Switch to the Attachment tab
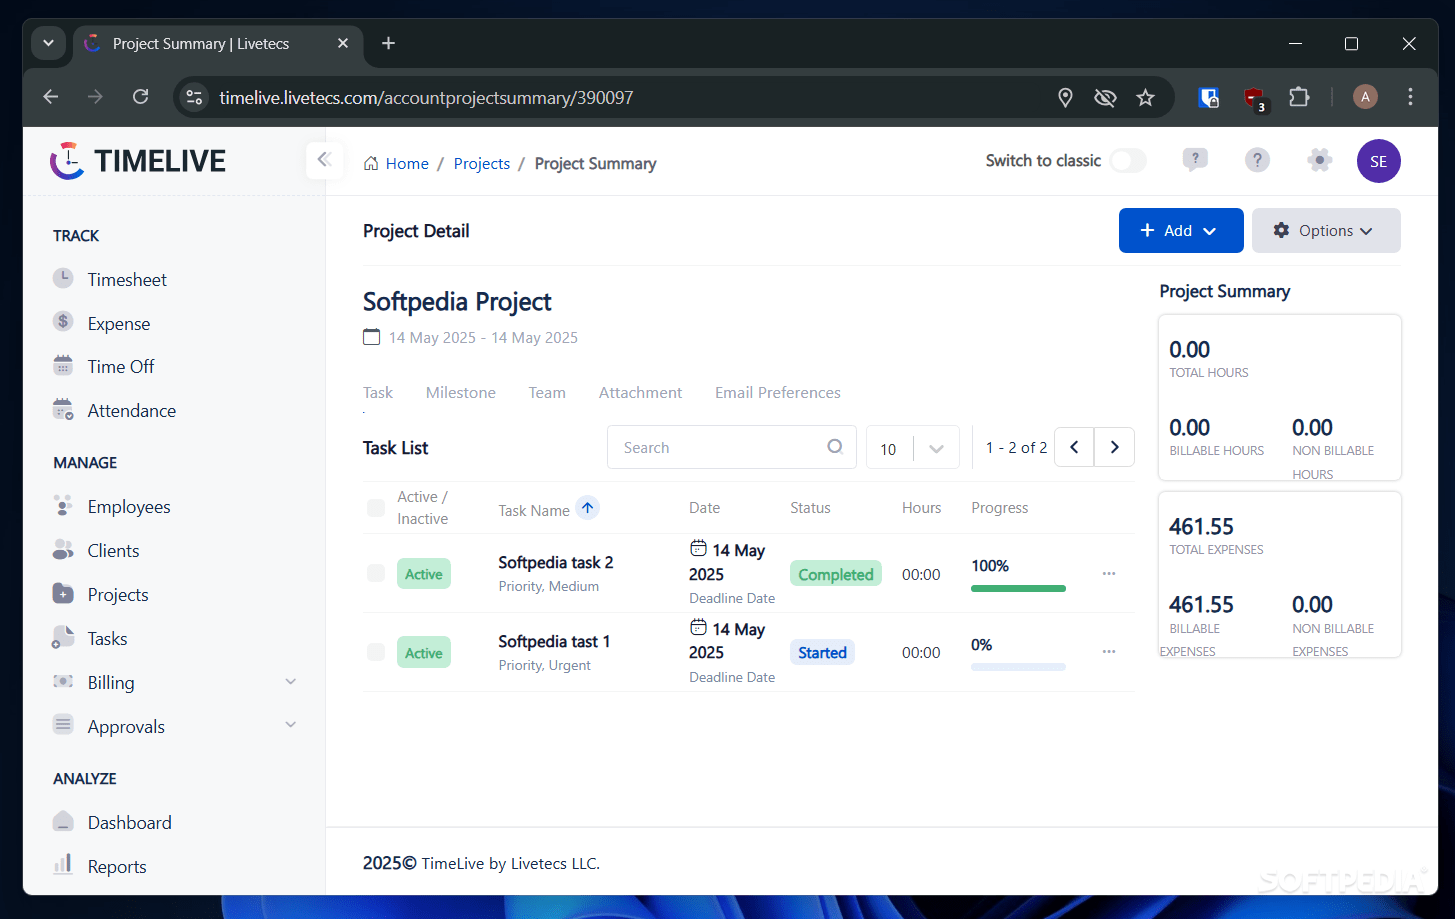This screenshot has width=1455, height=919. (x=640, y=392)
